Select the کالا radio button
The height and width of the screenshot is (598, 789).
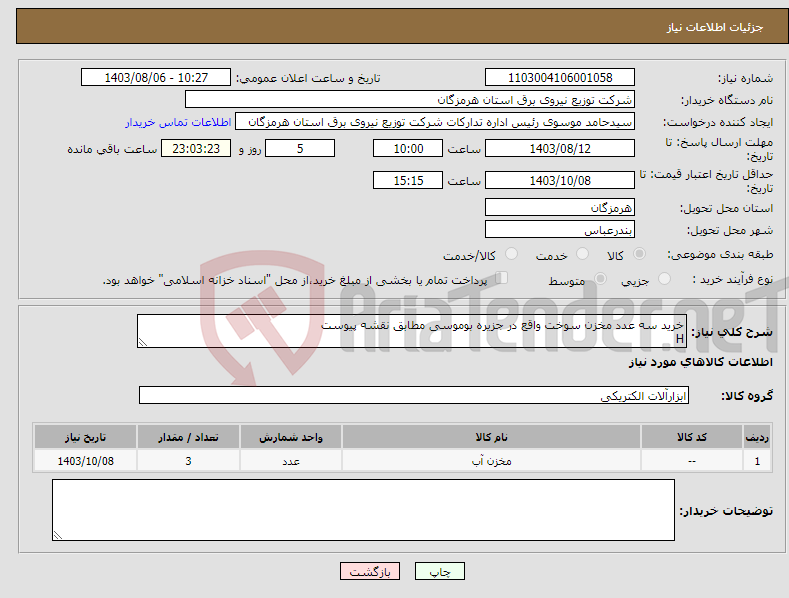[639, 254]
